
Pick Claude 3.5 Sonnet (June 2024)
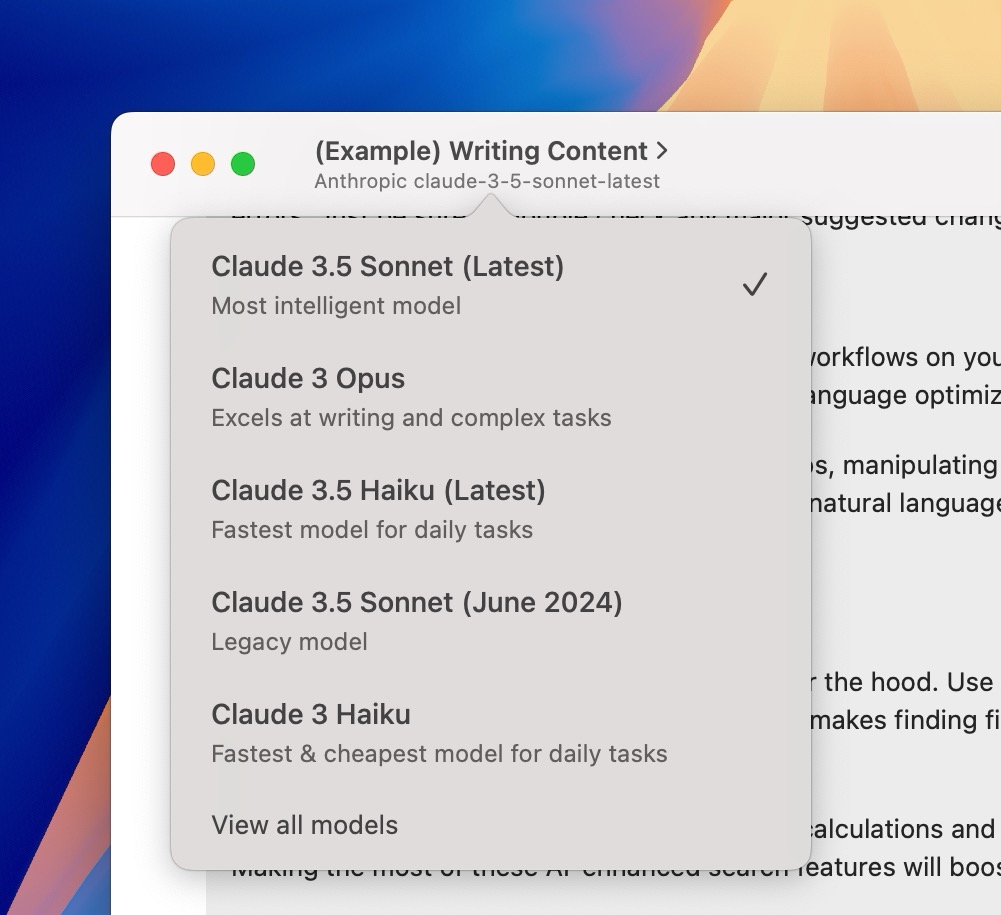[416, 603]
